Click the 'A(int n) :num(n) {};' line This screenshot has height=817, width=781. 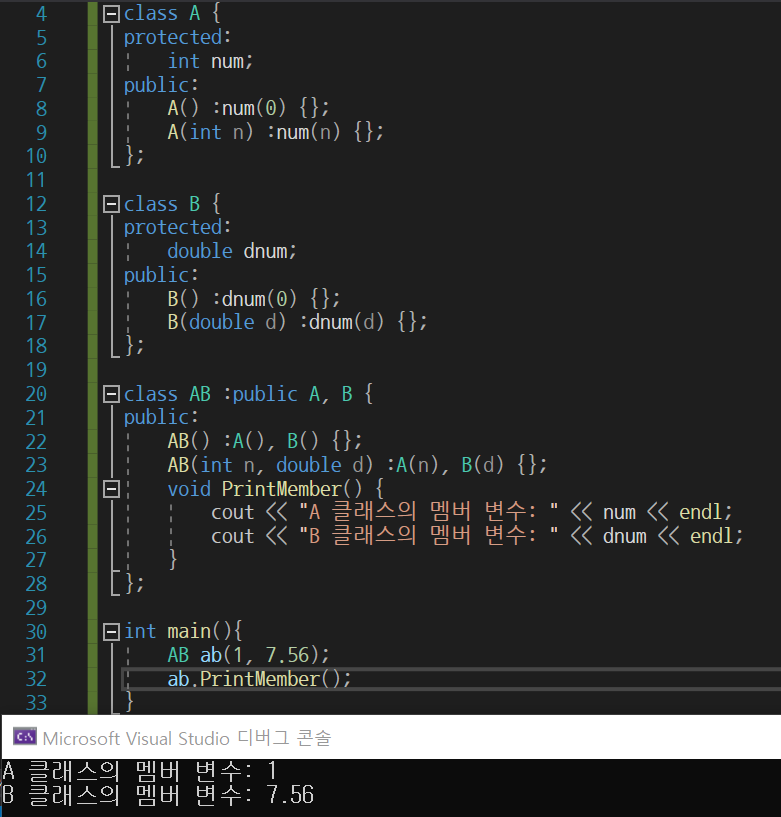[276, 132]
